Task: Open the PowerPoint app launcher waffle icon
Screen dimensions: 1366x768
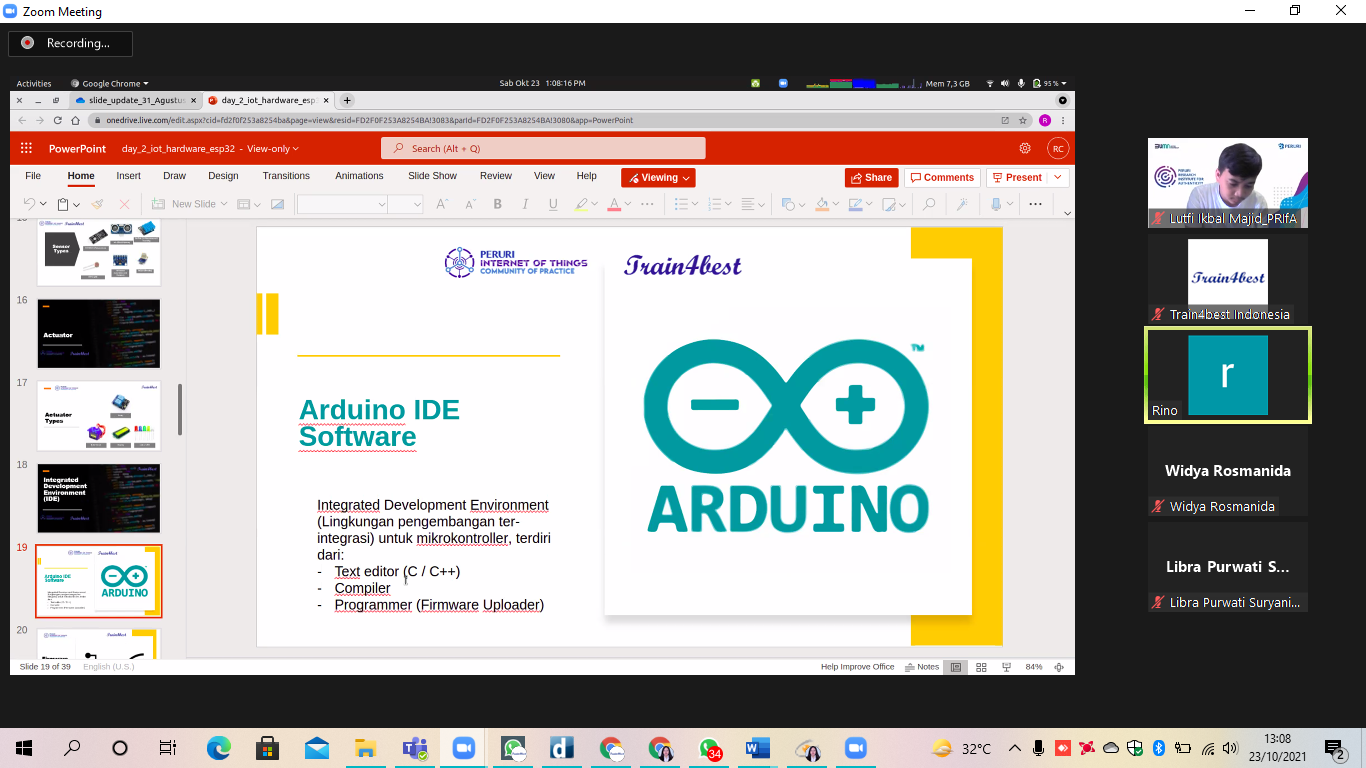Action: 27,148
